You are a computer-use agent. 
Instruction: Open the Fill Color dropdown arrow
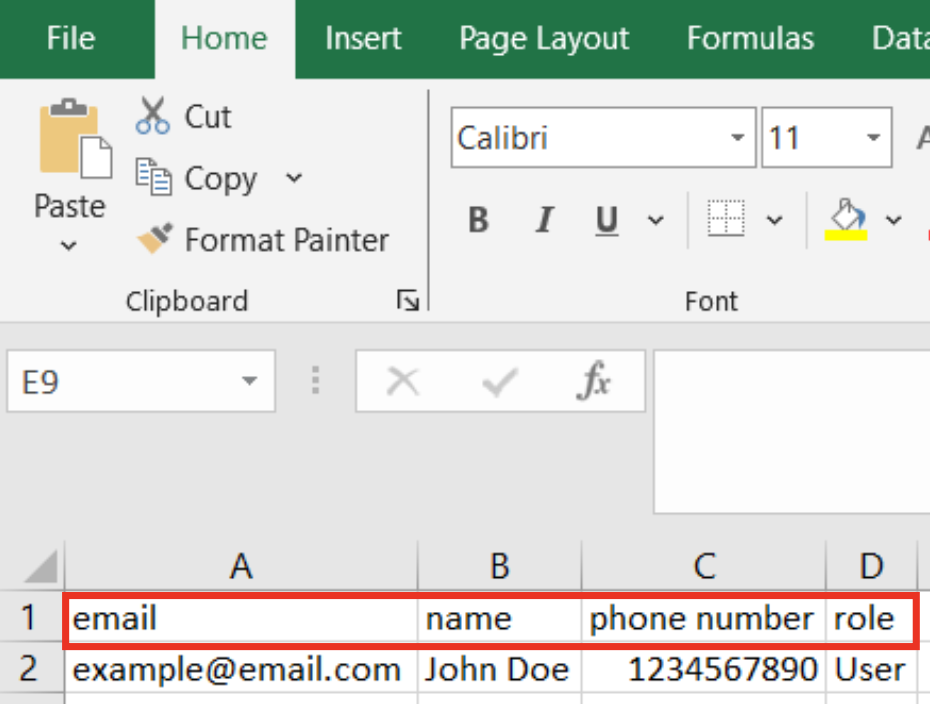tap(893, 221)
